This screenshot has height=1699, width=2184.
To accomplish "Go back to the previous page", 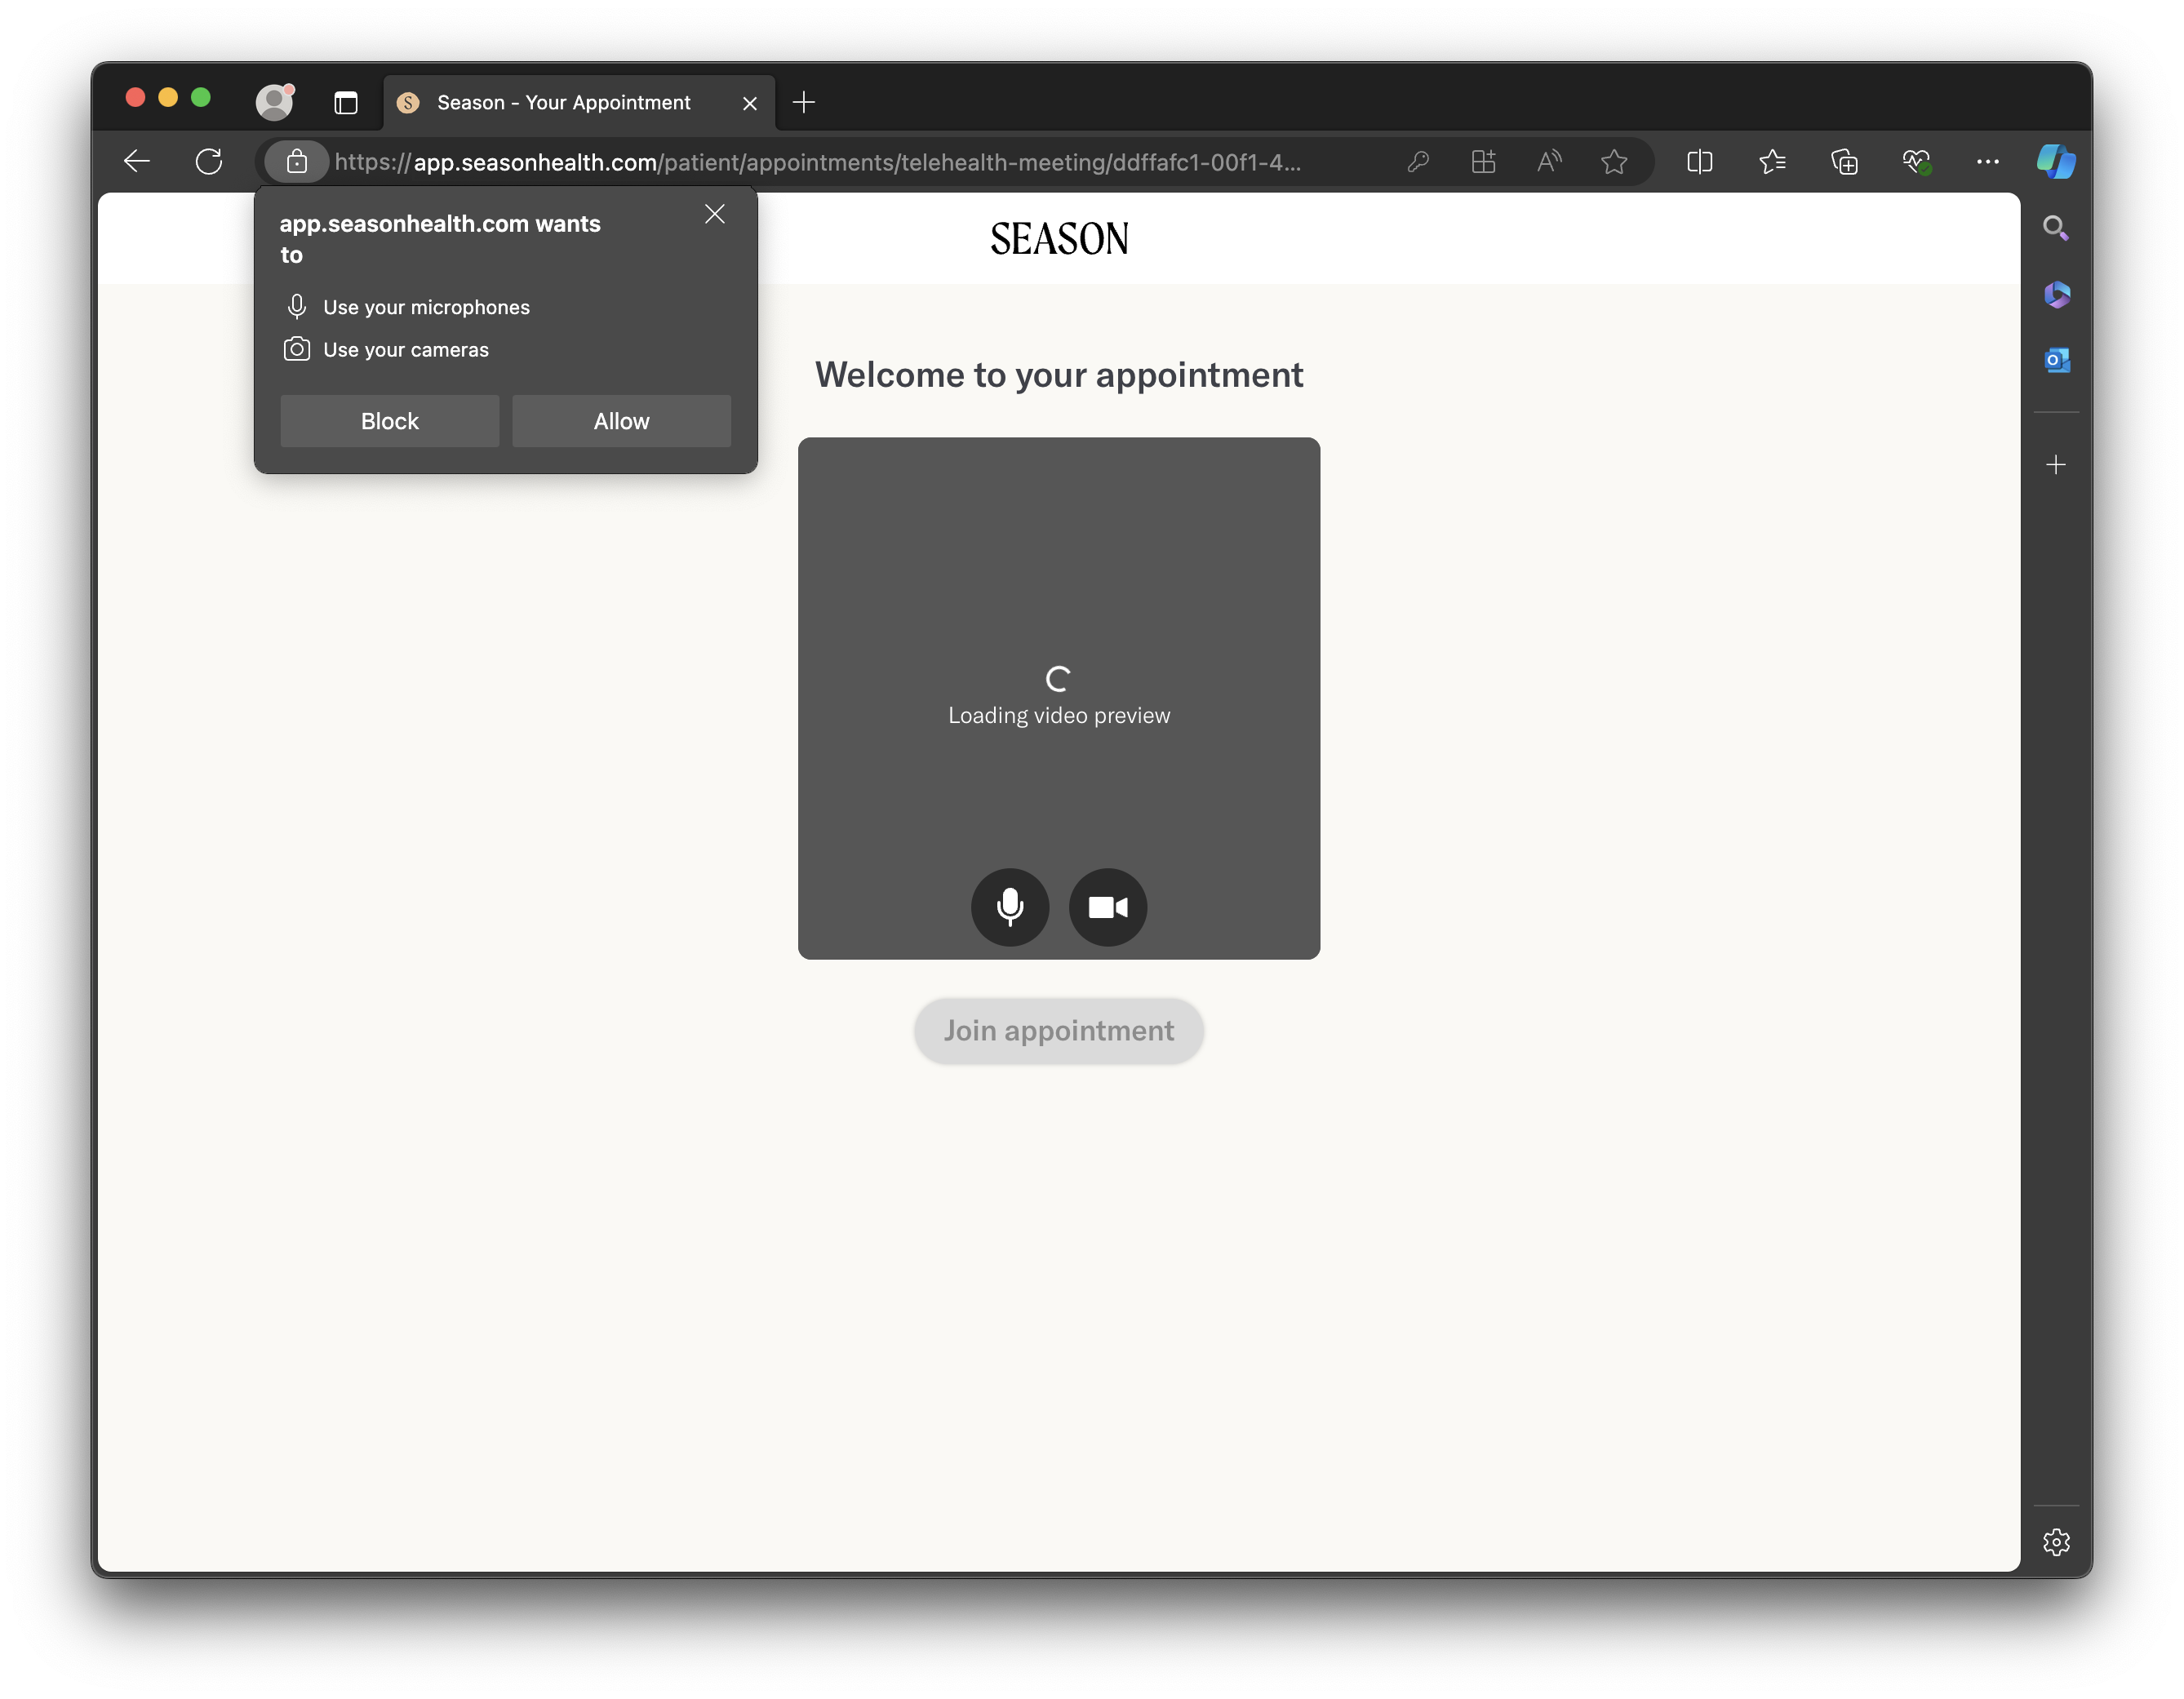I will (137, 161).
